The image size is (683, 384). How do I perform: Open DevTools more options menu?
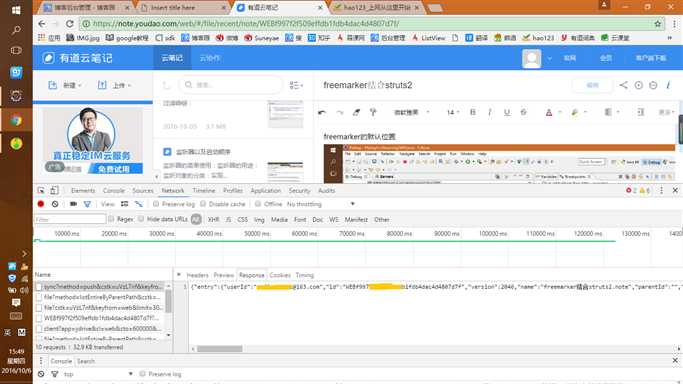tap(661, 190)
